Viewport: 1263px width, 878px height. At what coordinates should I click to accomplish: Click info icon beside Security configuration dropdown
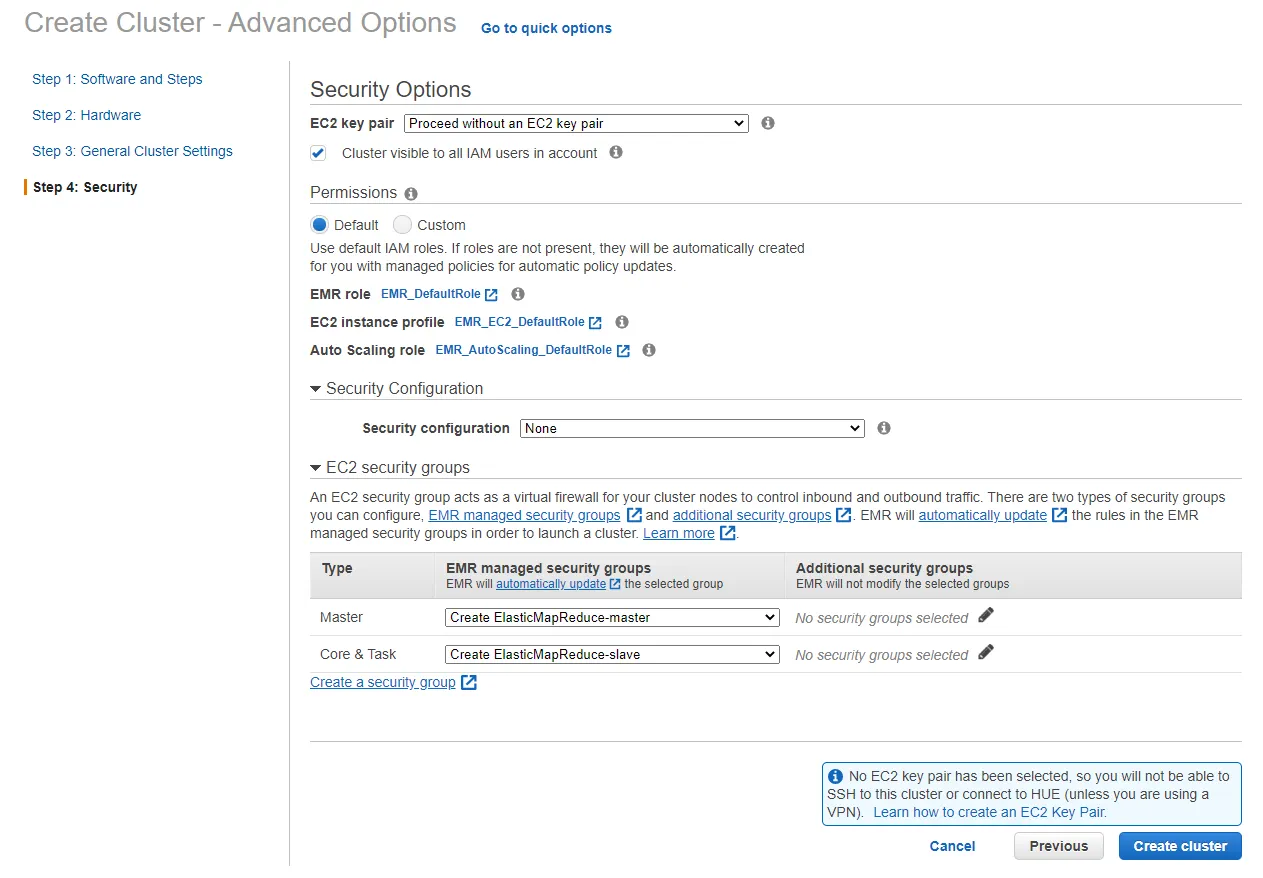tap(884, 428)
